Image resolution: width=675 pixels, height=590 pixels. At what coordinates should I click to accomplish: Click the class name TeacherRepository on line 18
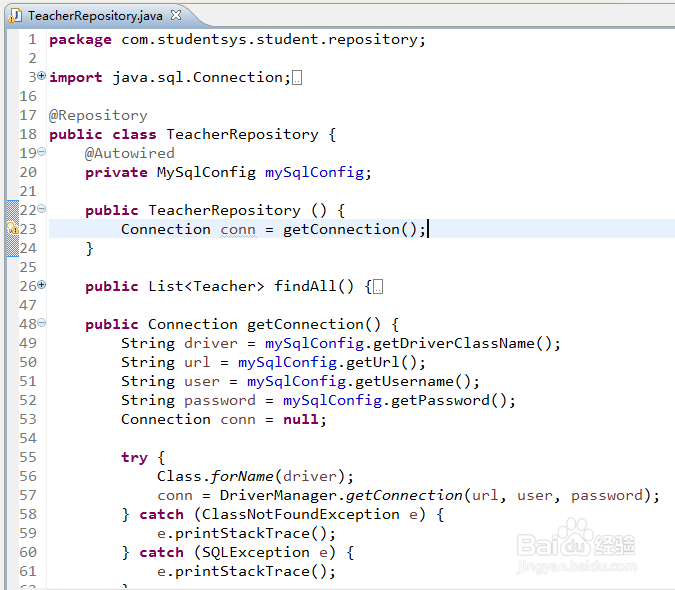pyautogui.click(x=242, y=134)
